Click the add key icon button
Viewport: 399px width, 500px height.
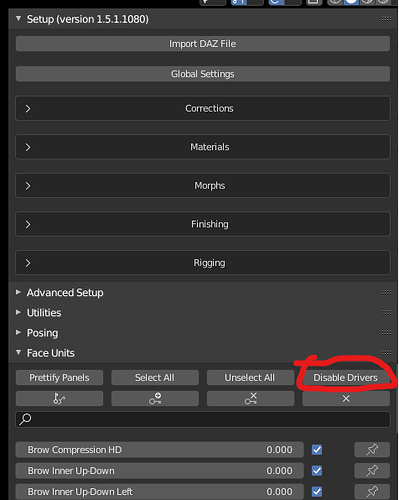point(155,399)
